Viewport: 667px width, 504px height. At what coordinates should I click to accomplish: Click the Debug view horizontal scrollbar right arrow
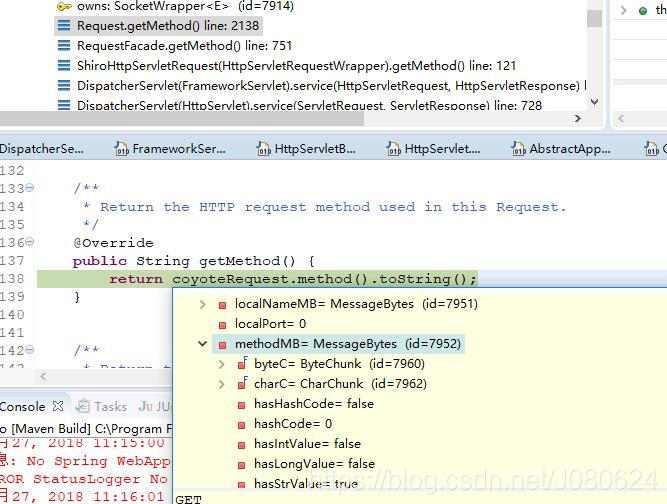[x=577, y=118]
